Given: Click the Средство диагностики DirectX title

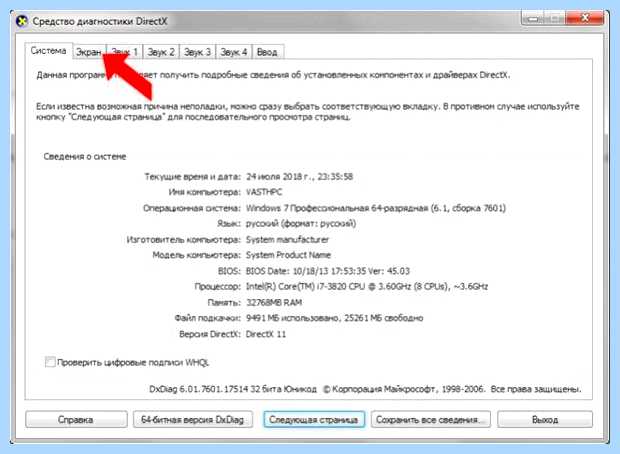Looking at the screenshot, I should coord(100,21).
